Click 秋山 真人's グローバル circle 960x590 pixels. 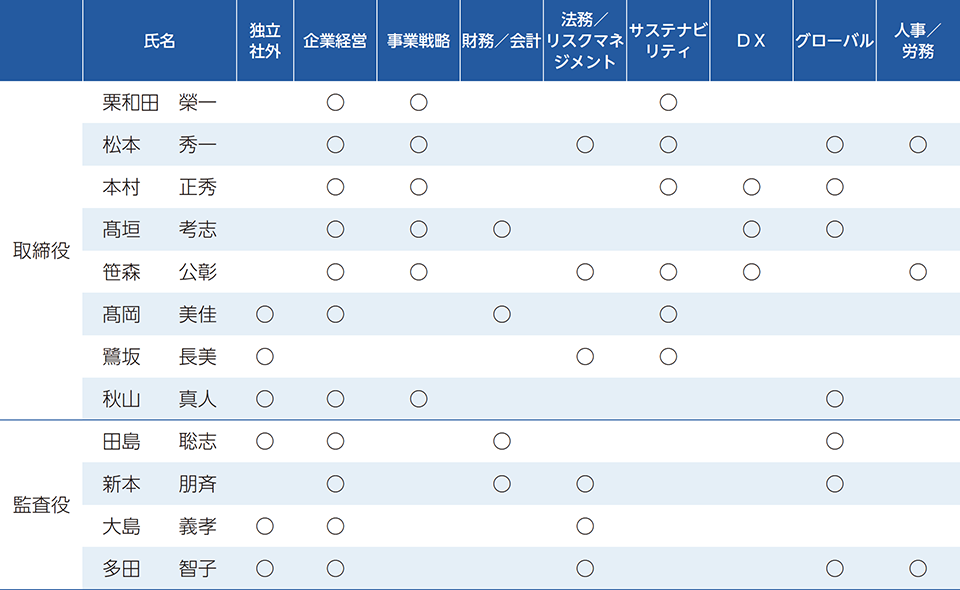pyautogui.click(x=835, y=399)
